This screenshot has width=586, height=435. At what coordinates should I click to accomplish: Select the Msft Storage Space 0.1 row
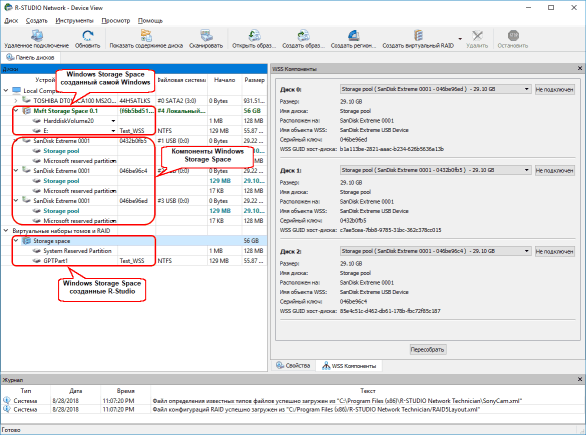135,111
